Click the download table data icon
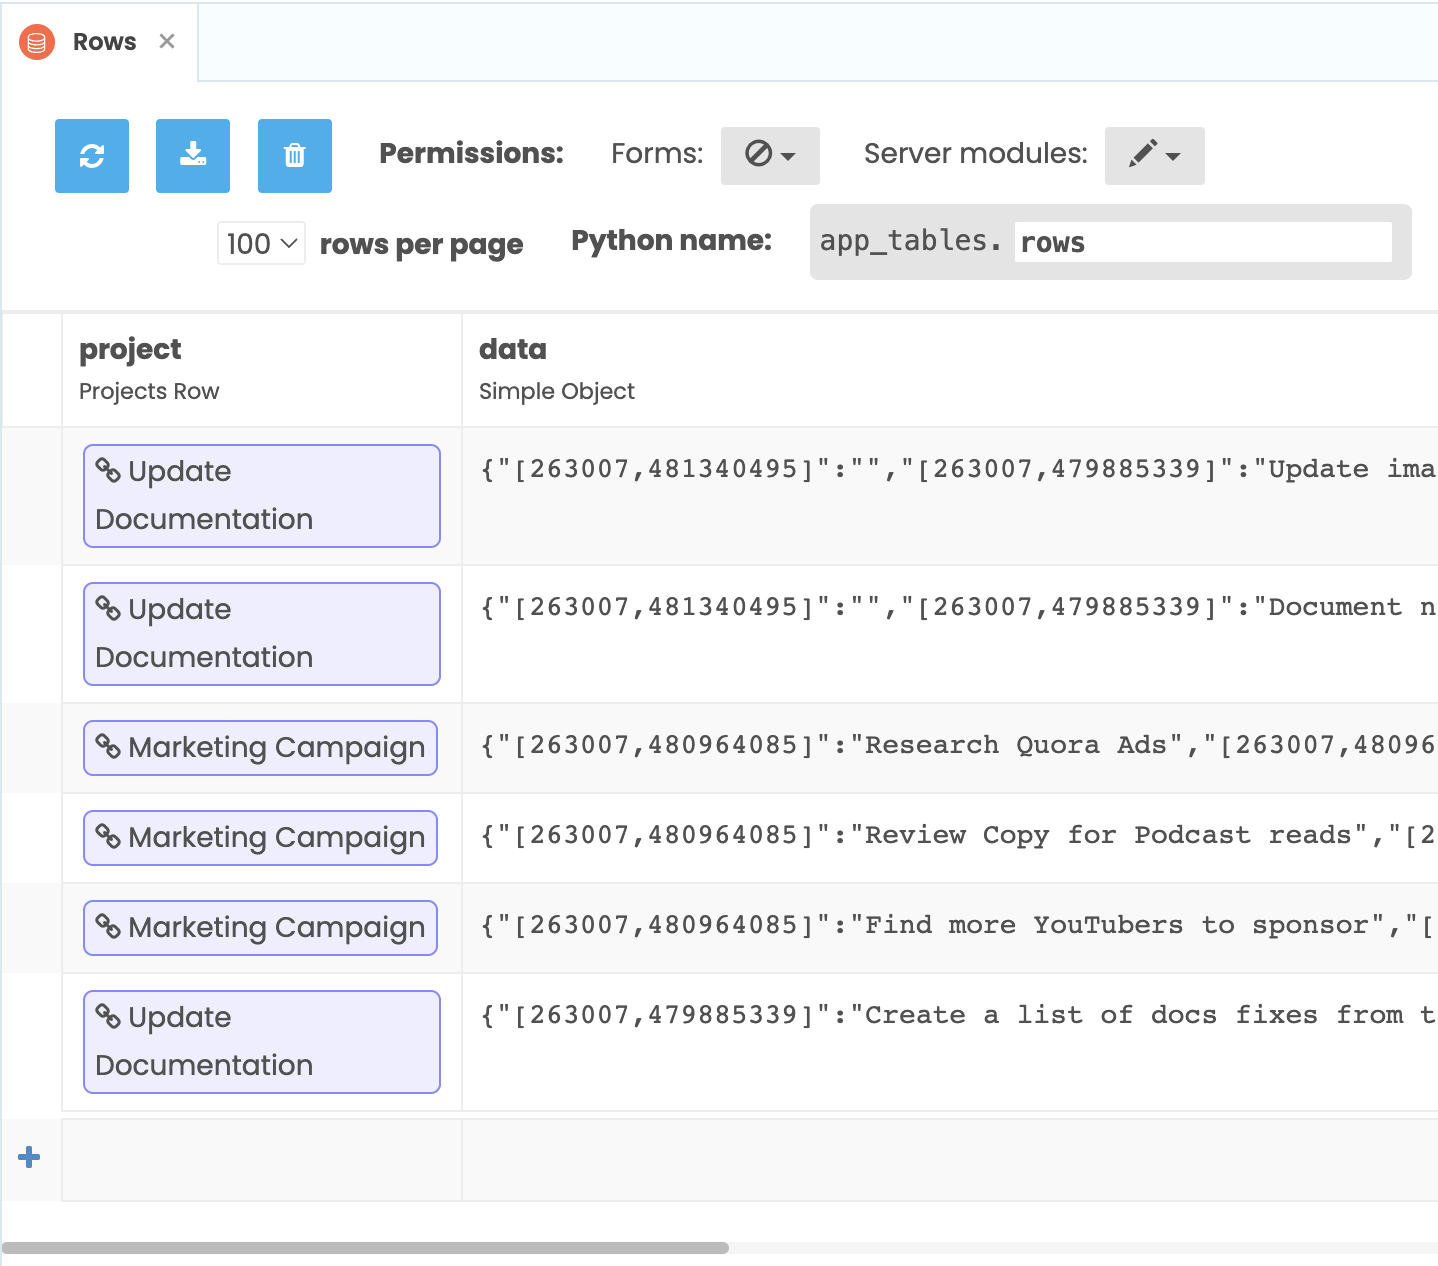The width and height of the screenshot is (1438, 1266). pyautogui.click(x=192, y=156)
